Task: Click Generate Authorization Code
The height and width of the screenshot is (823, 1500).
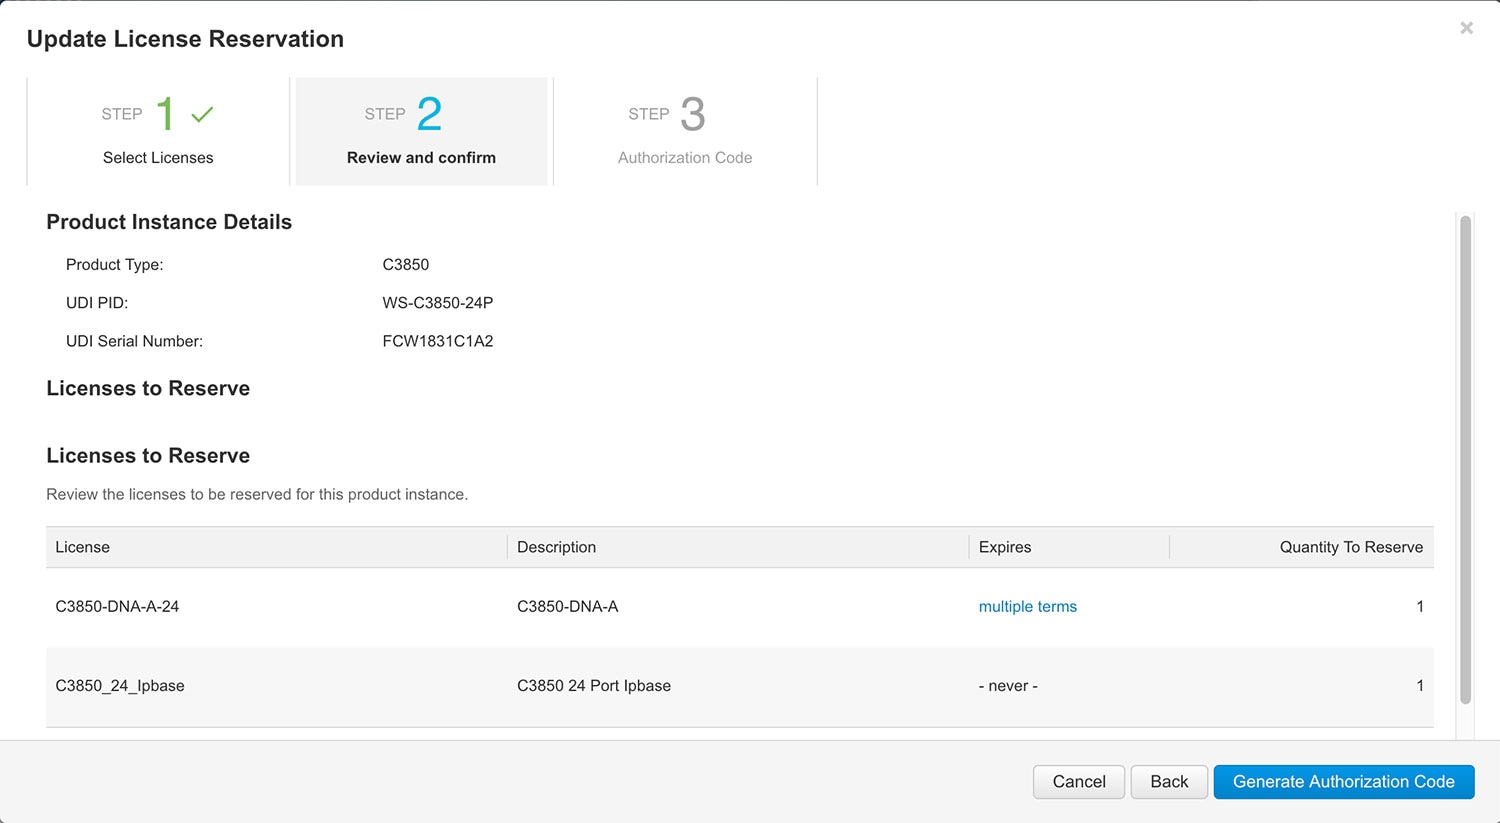Action: click(x=1344, y=782)
